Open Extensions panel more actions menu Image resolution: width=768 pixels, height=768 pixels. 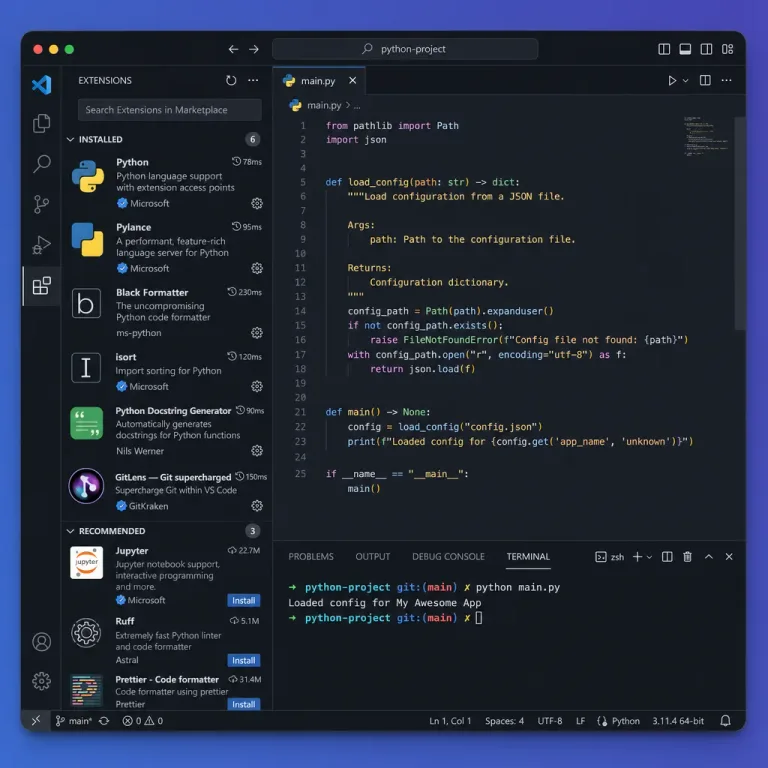point(253,80)
